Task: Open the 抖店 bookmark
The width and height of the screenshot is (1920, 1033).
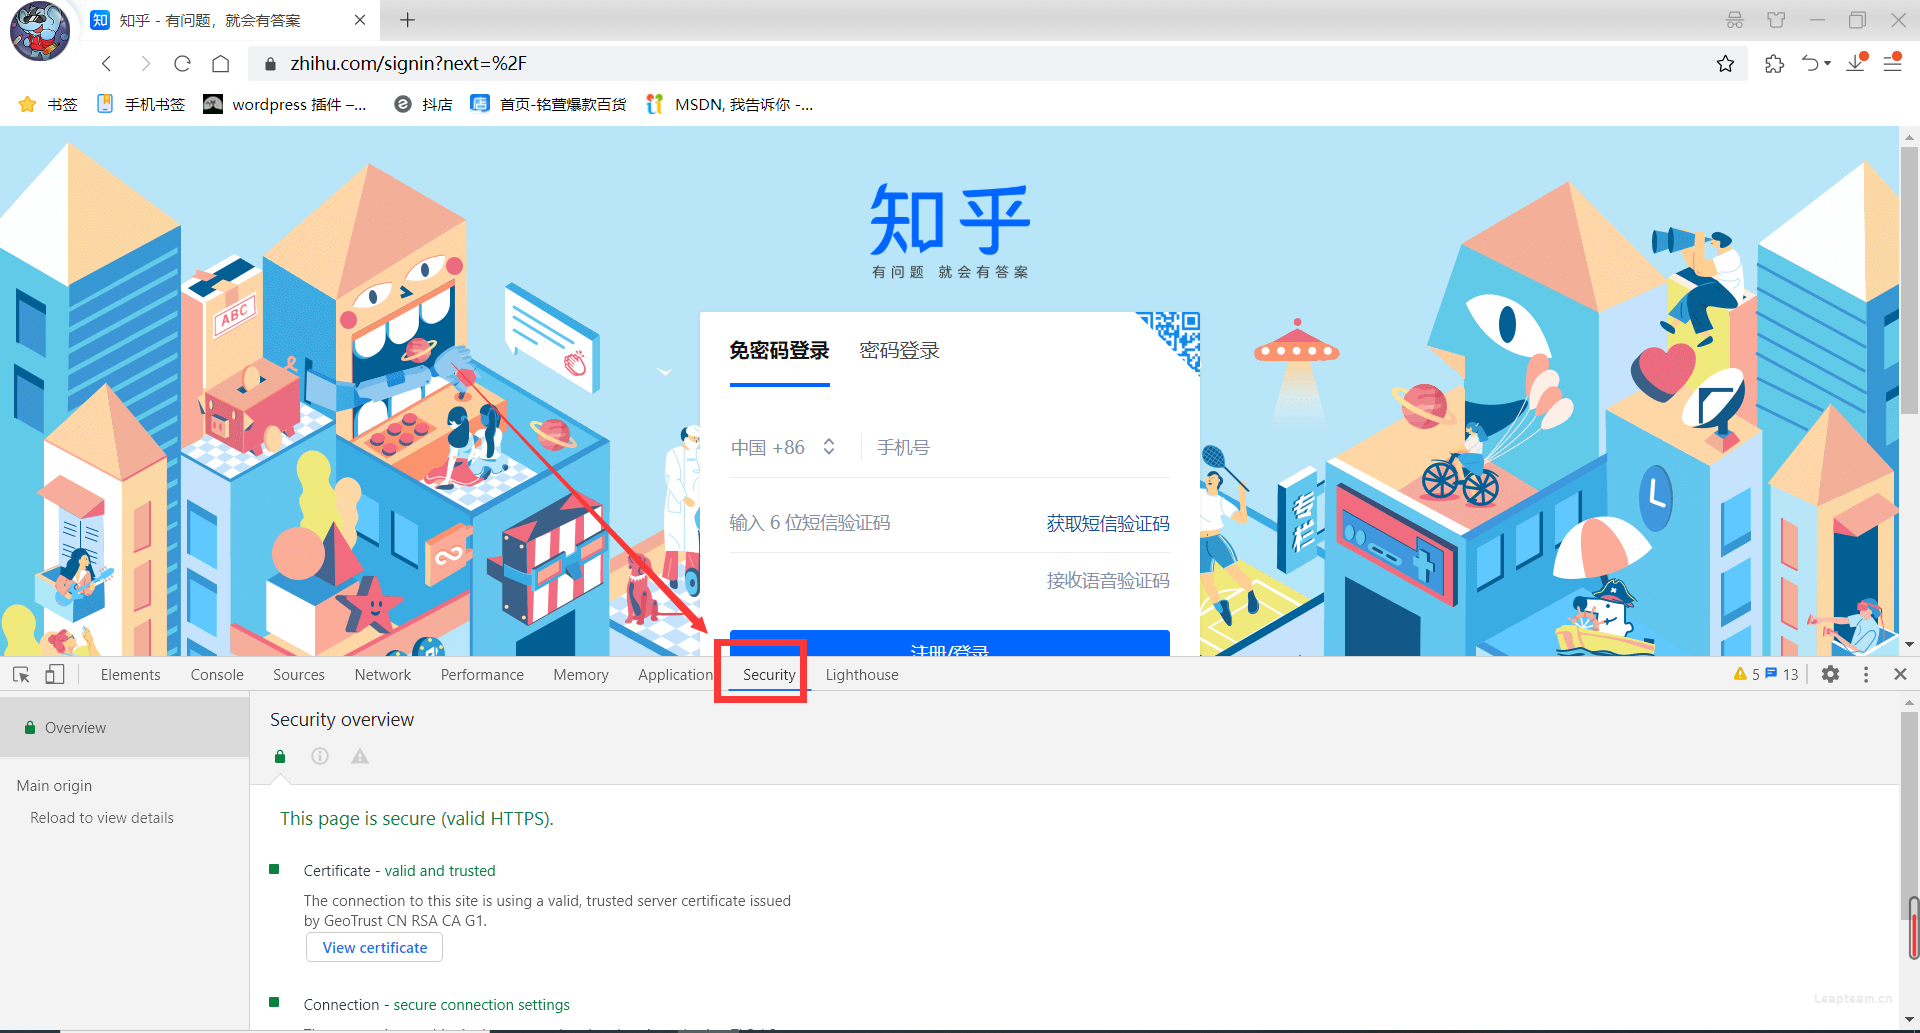Action: (x=423, y=104)
